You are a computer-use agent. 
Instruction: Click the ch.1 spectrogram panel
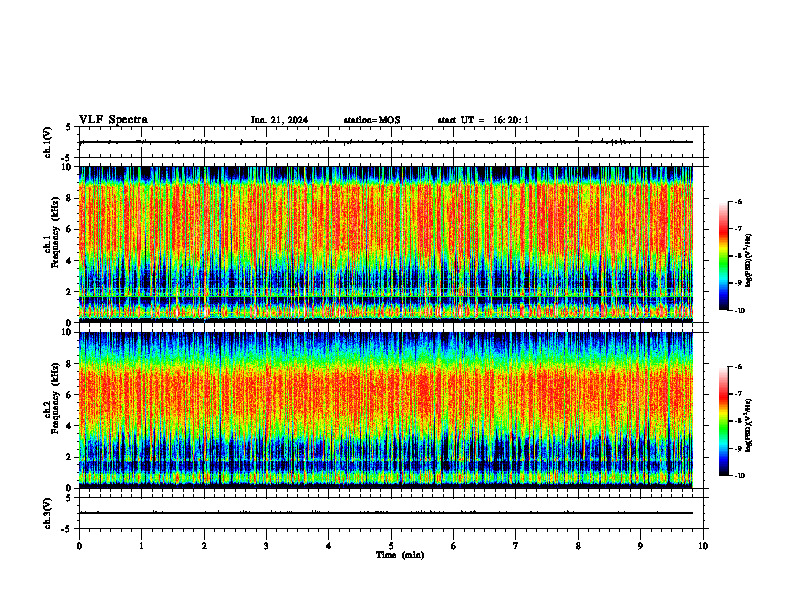pyautogui.click(x=386, y=244)
